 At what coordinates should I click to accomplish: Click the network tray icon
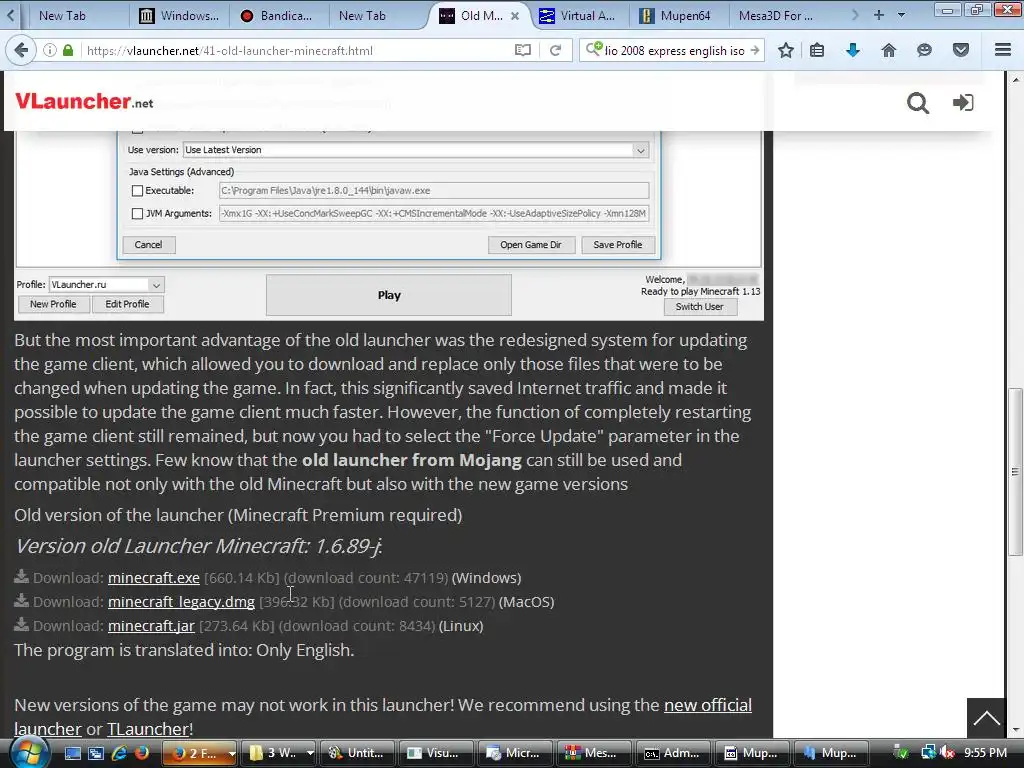(928, 753)
